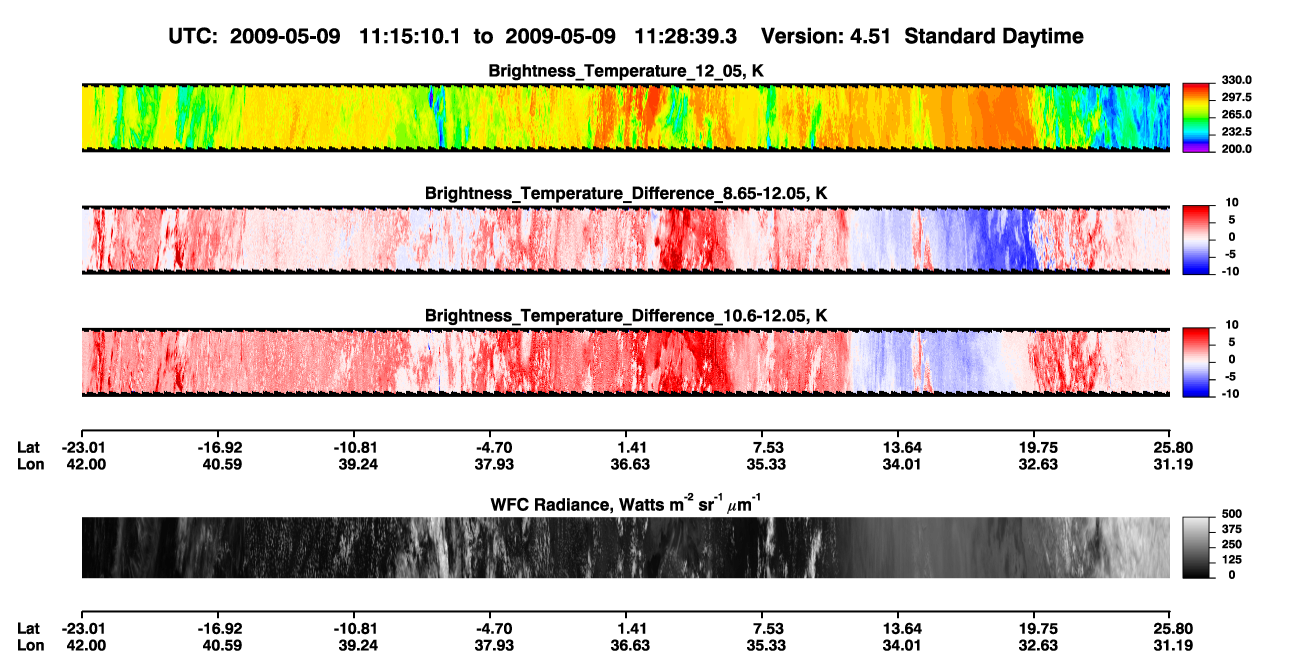Image resolution: width=1300 pixels, height=667 pixels.
Task: Click the Brightness_Temperature_Difference_10.6-12.05 panel title
Action: (x=625, y=316)
